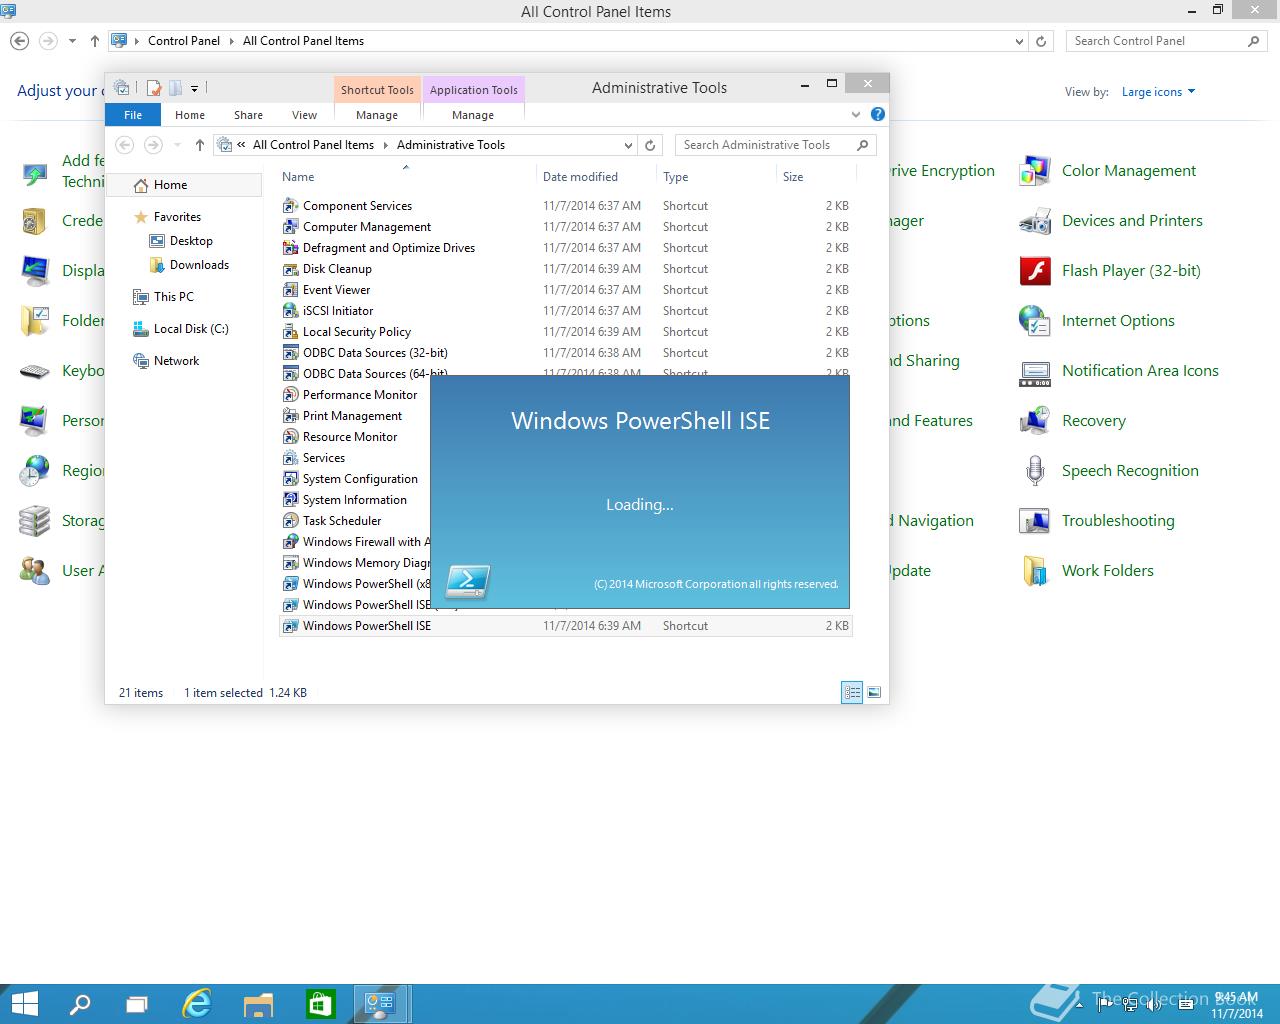Go back in Control Panel window
This screenshot has width=1280, height=1024.
click(x=19, y=41)
